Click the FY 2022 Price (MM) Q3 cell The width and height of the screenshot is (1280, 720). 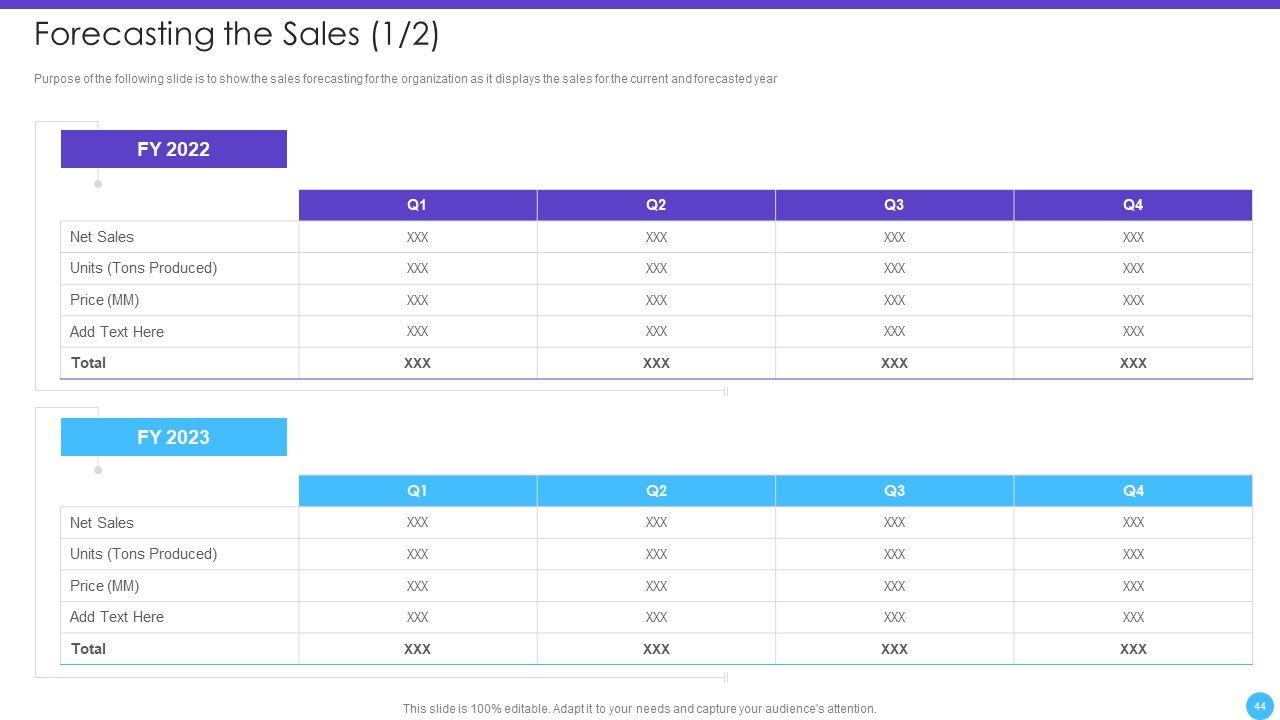[x=894, y=300]
